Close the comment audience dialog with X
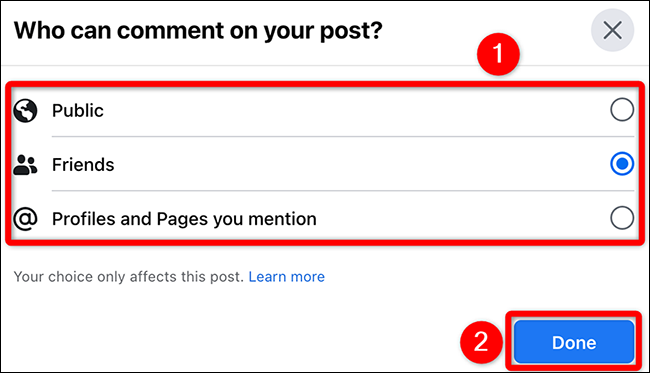 [x=612, y=30]
